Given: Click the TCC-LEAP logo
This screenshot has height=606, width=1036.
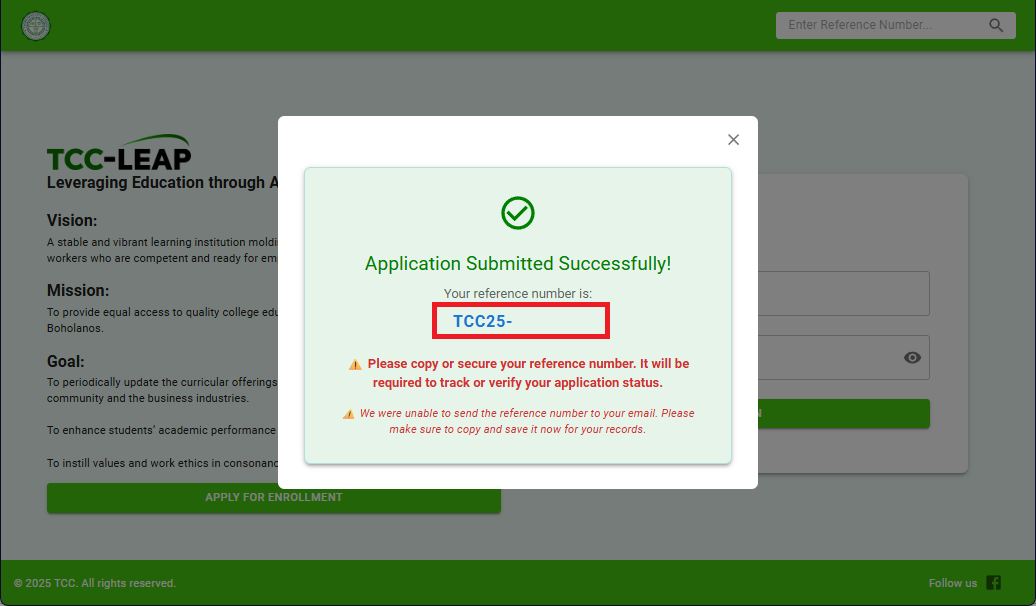Looking at the screenshot, I should tap(119, 153).
